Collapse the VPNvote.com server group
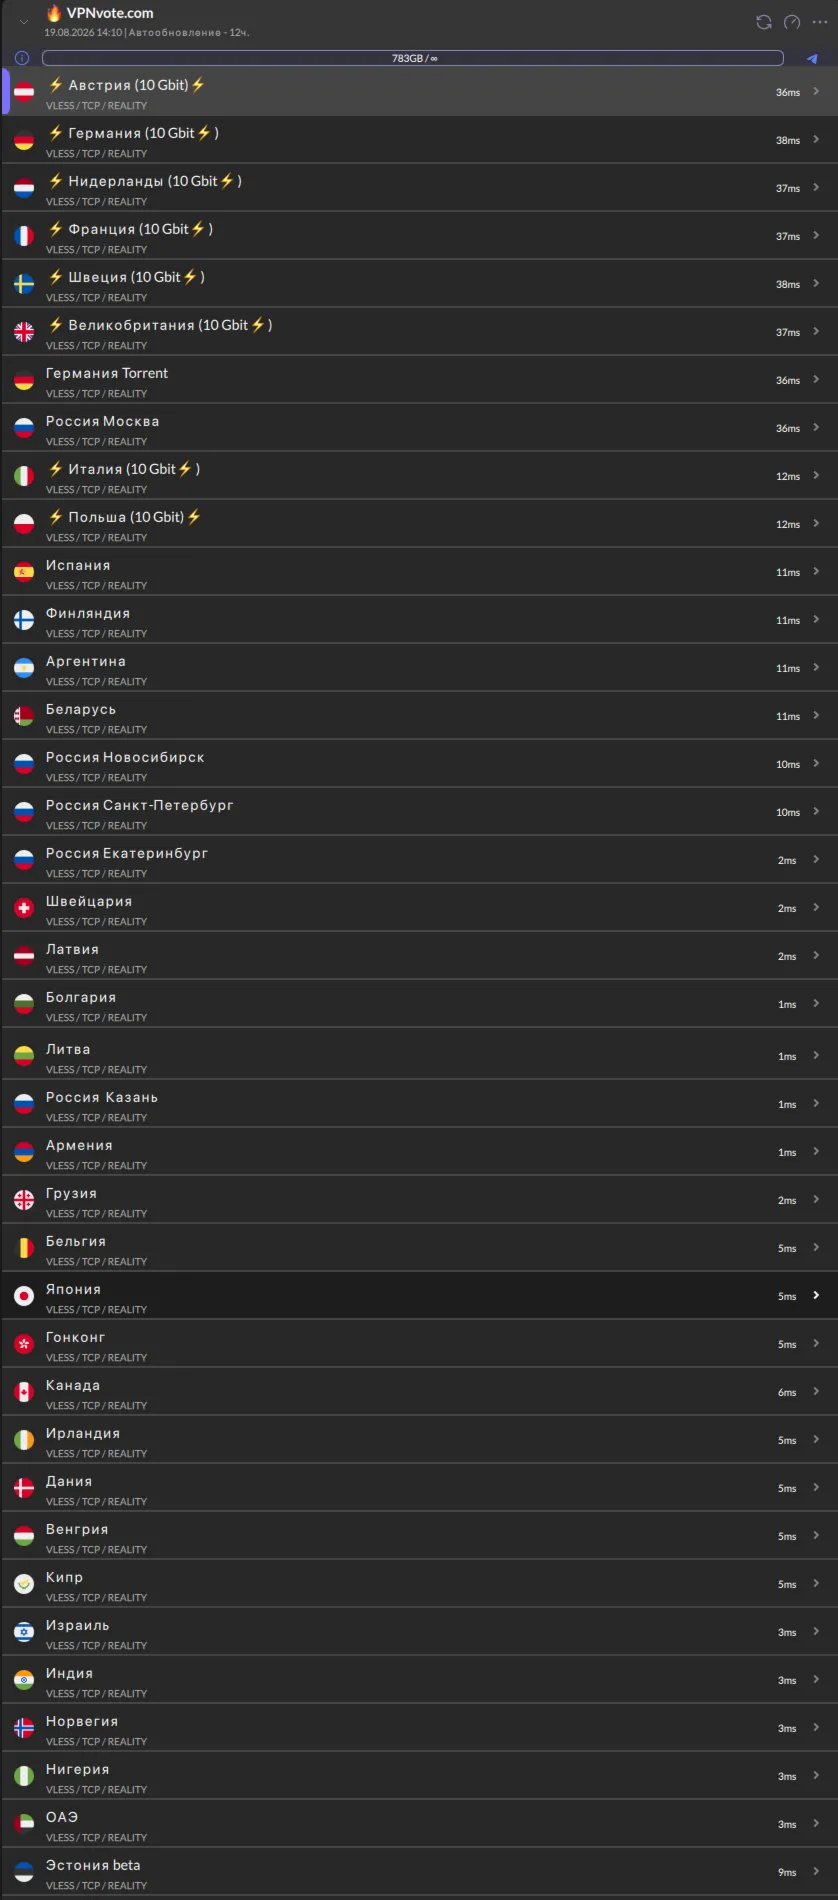This screenshot has height=1900, width=838. [x=24, y=22]
